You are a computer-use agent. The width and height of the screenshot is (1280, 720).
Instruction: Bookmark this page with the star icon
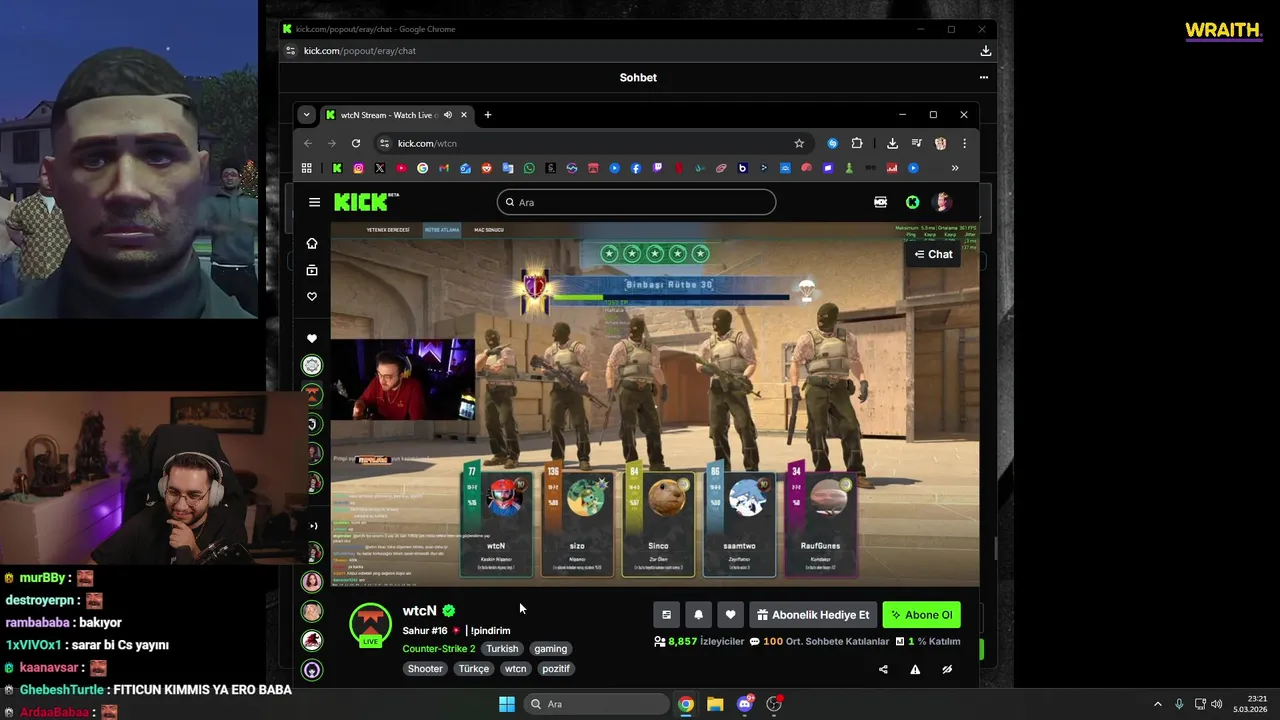pyautogui.click(x=799, y=143)
